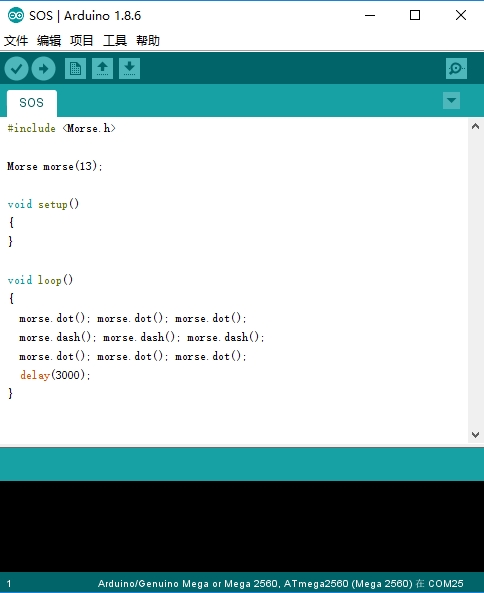The image size is (484, 593).
Task: Open the 项目 menu
Action: pyautogui.click(x=82, y=40)
